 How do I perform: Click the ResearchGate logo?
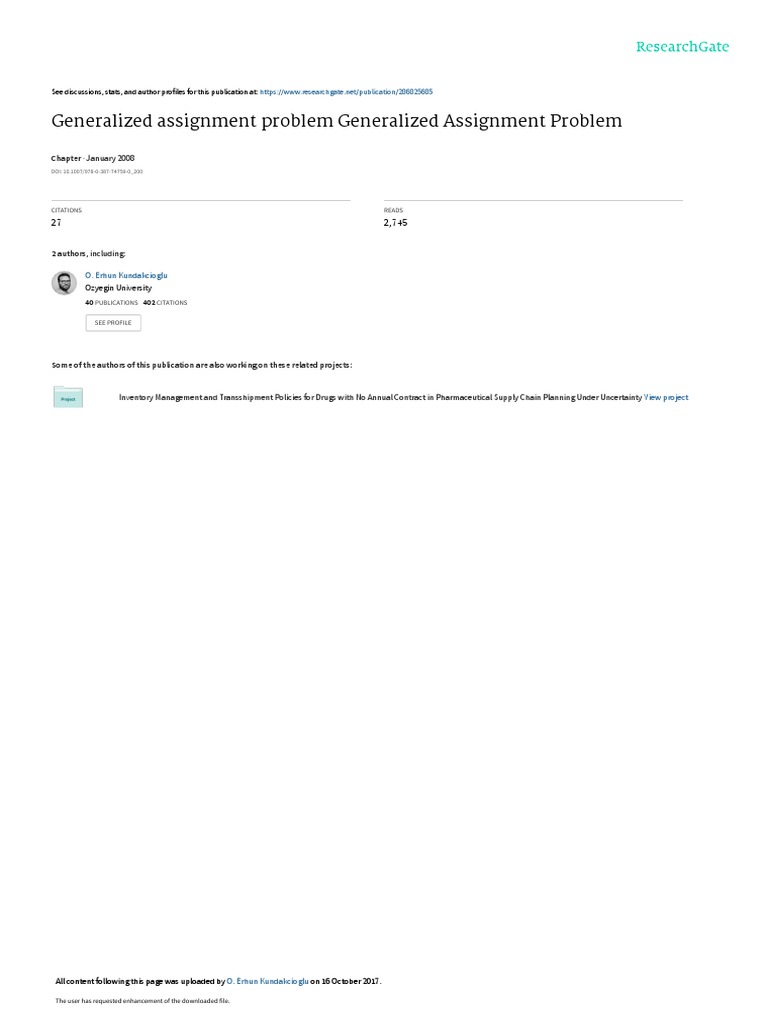pos(682,47)
